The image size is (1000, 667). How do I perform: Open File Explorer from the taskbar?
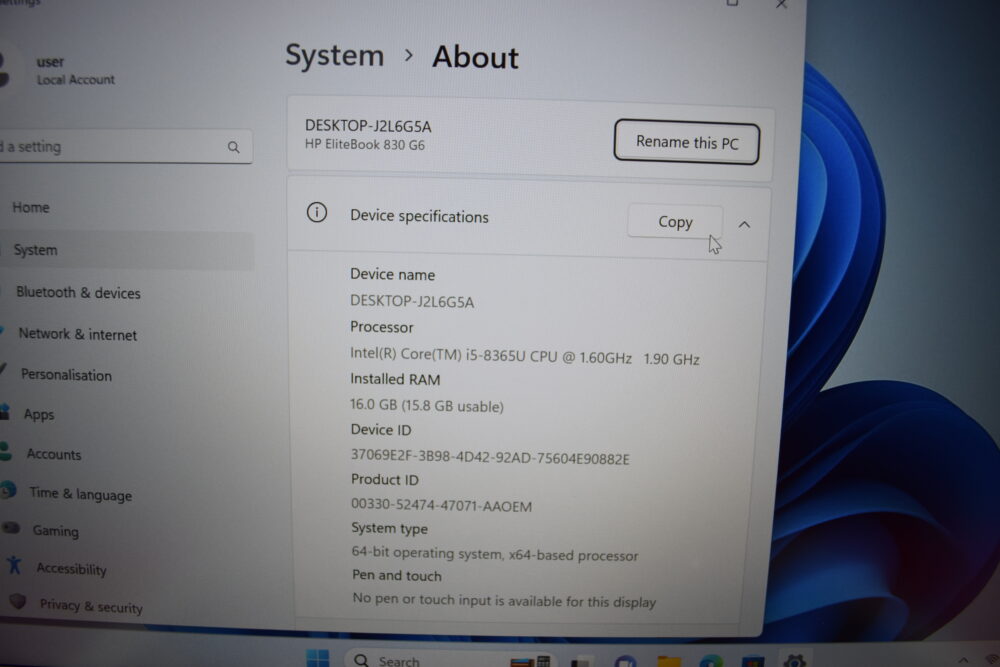click(669, 661)
